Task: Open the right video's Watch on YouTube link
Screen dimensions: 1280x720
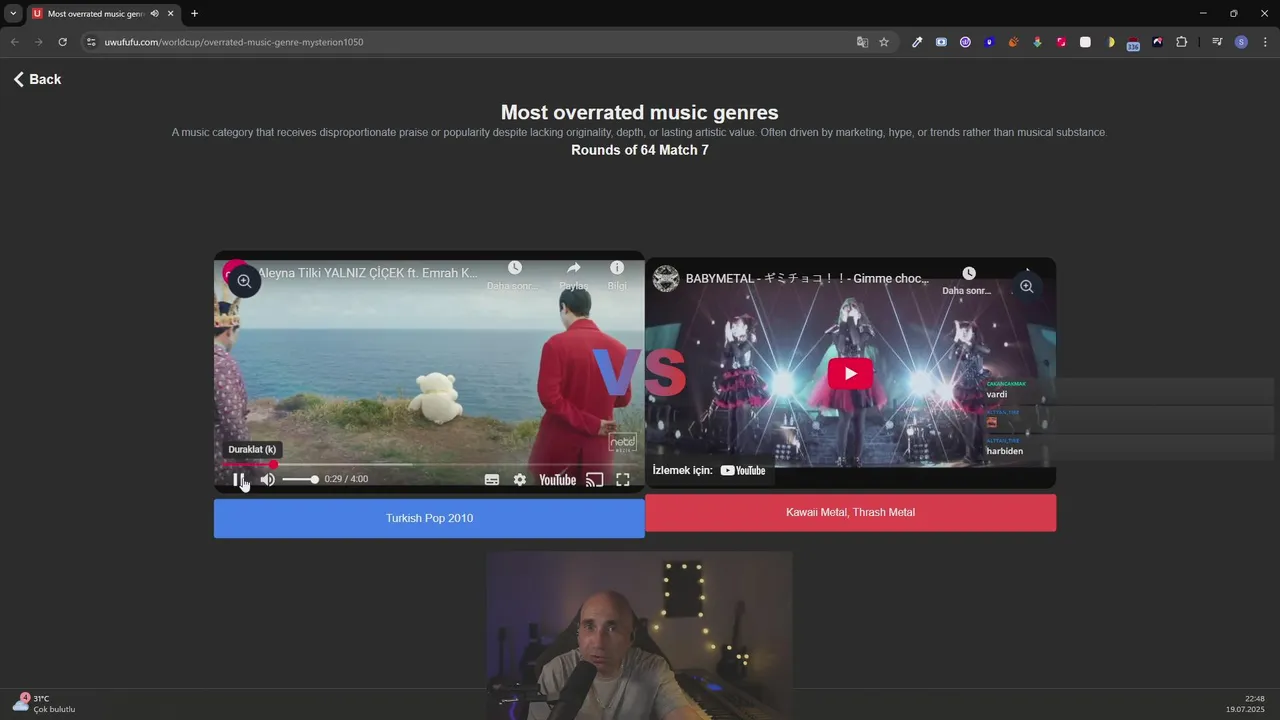Action: 710,470
